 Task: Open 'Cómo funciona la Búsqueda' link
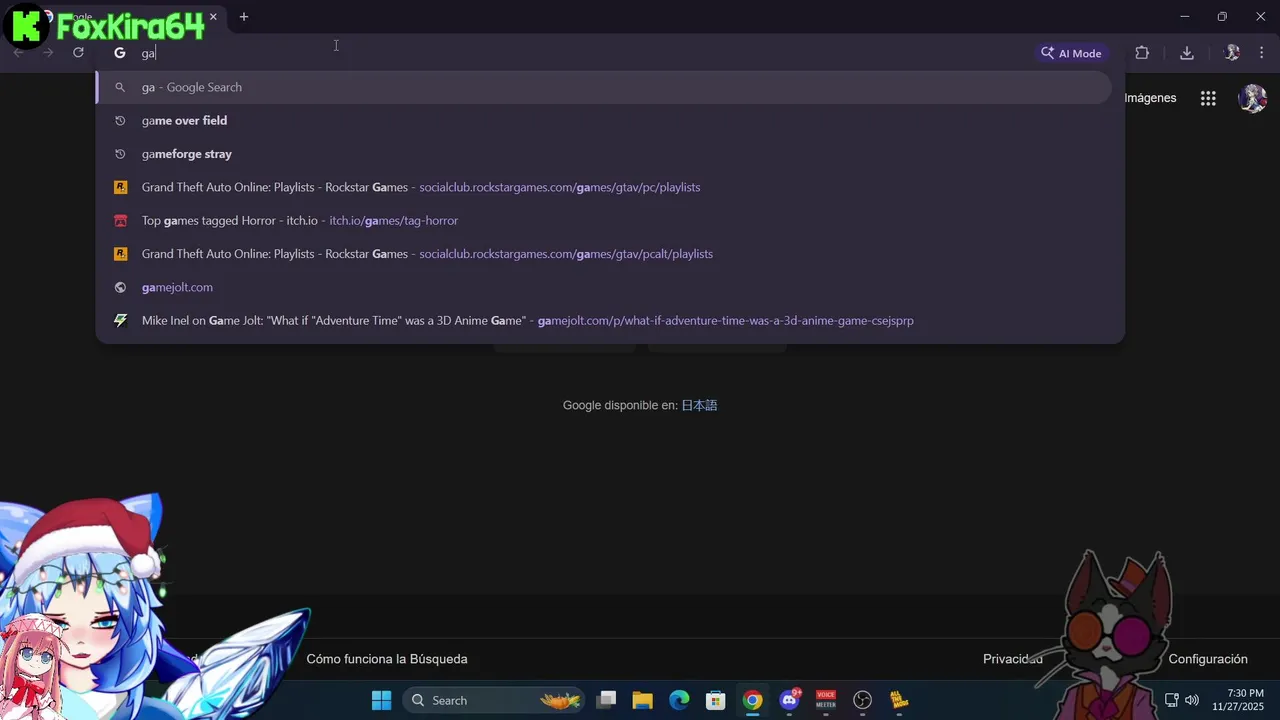click(387, 659)
